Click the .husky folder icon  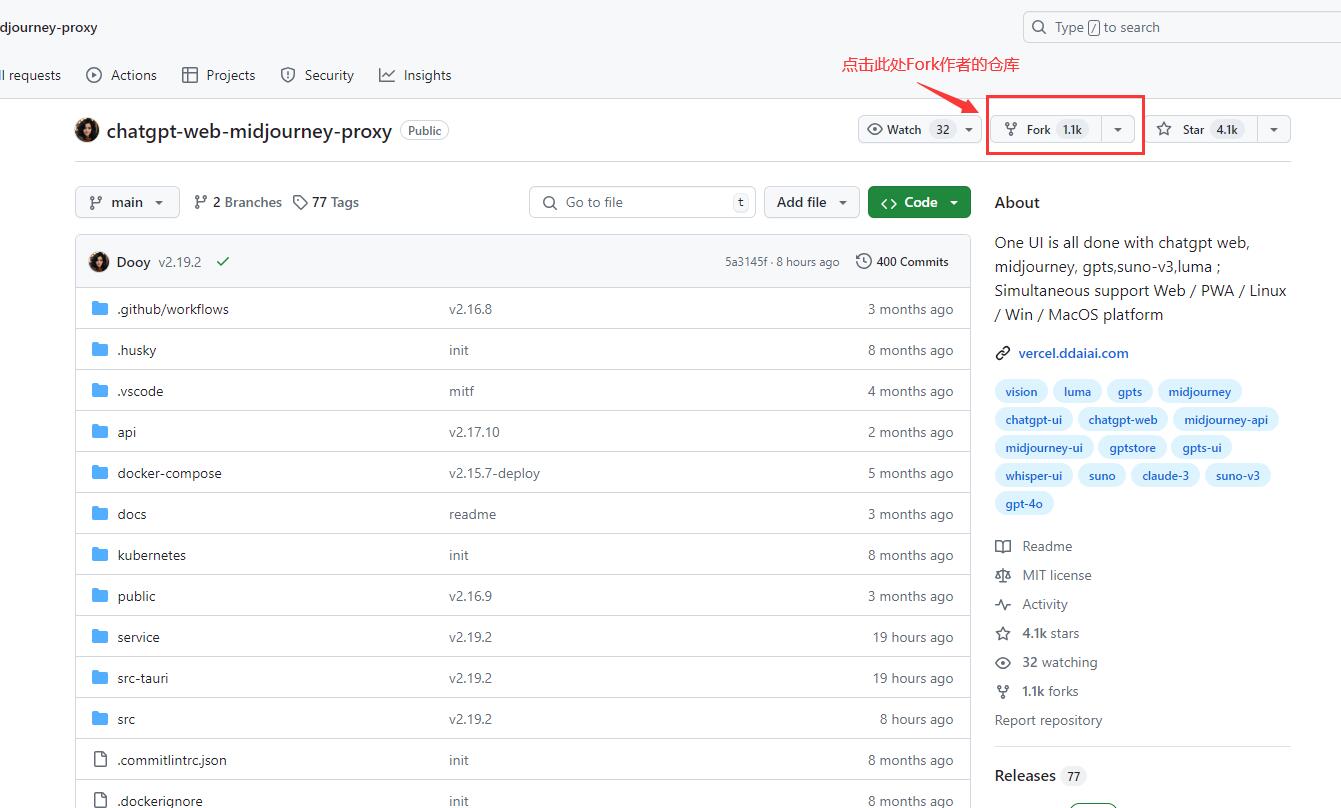point(100,350)
